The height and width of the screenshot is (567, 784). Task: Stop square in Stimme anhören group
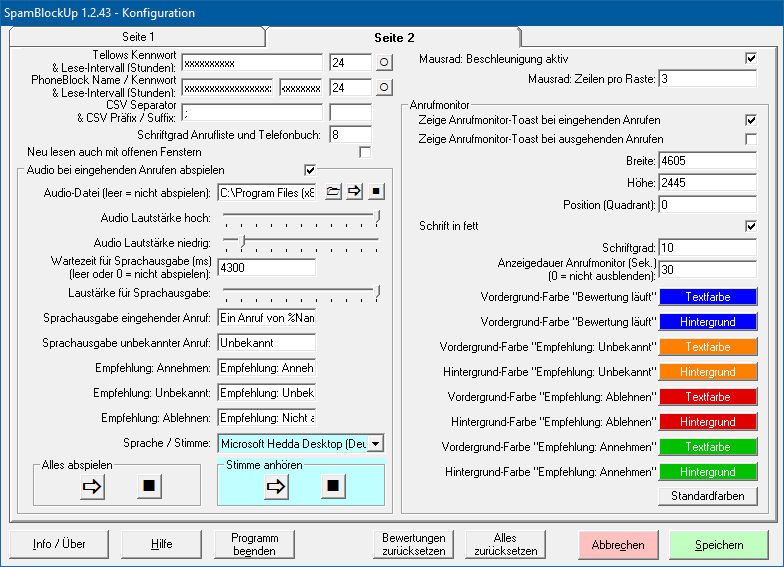click(333, 486)
